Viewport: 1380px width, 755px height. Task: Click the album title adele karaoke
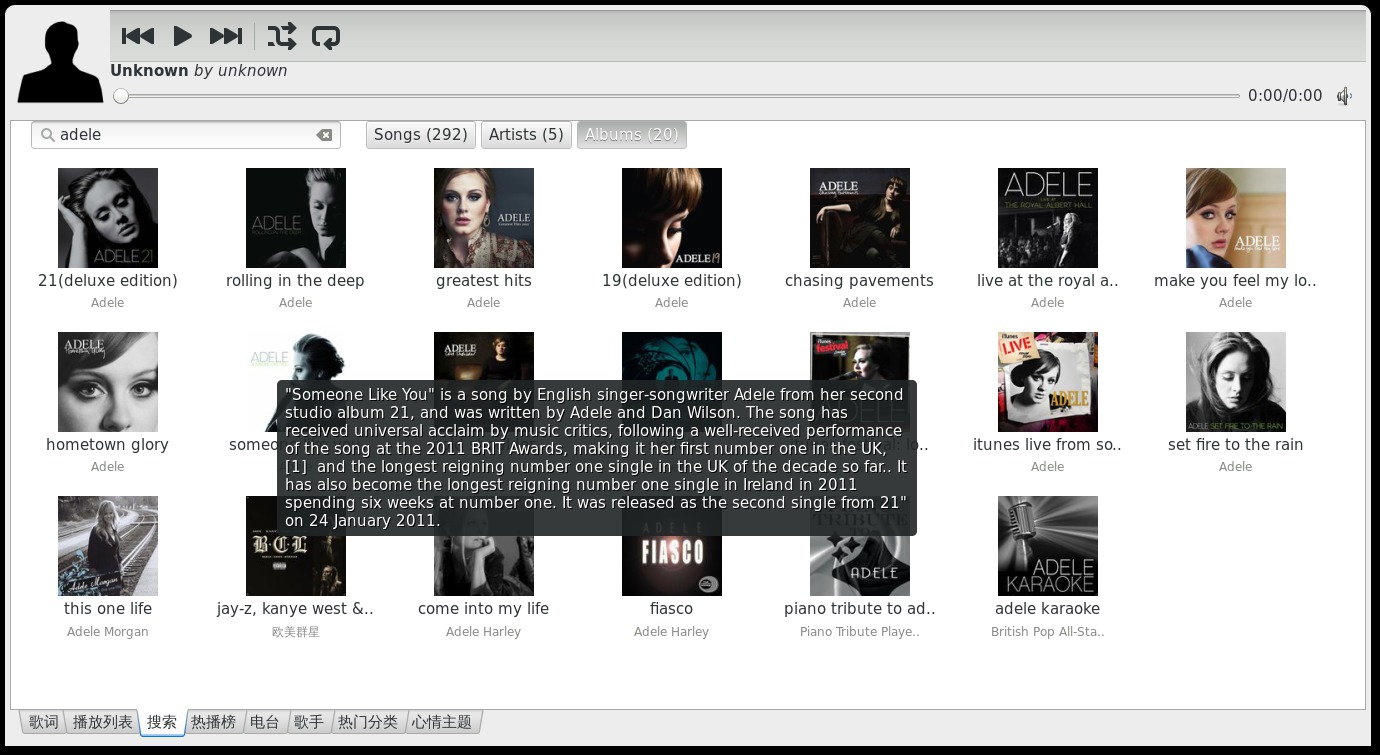(x=1048, y=609)
